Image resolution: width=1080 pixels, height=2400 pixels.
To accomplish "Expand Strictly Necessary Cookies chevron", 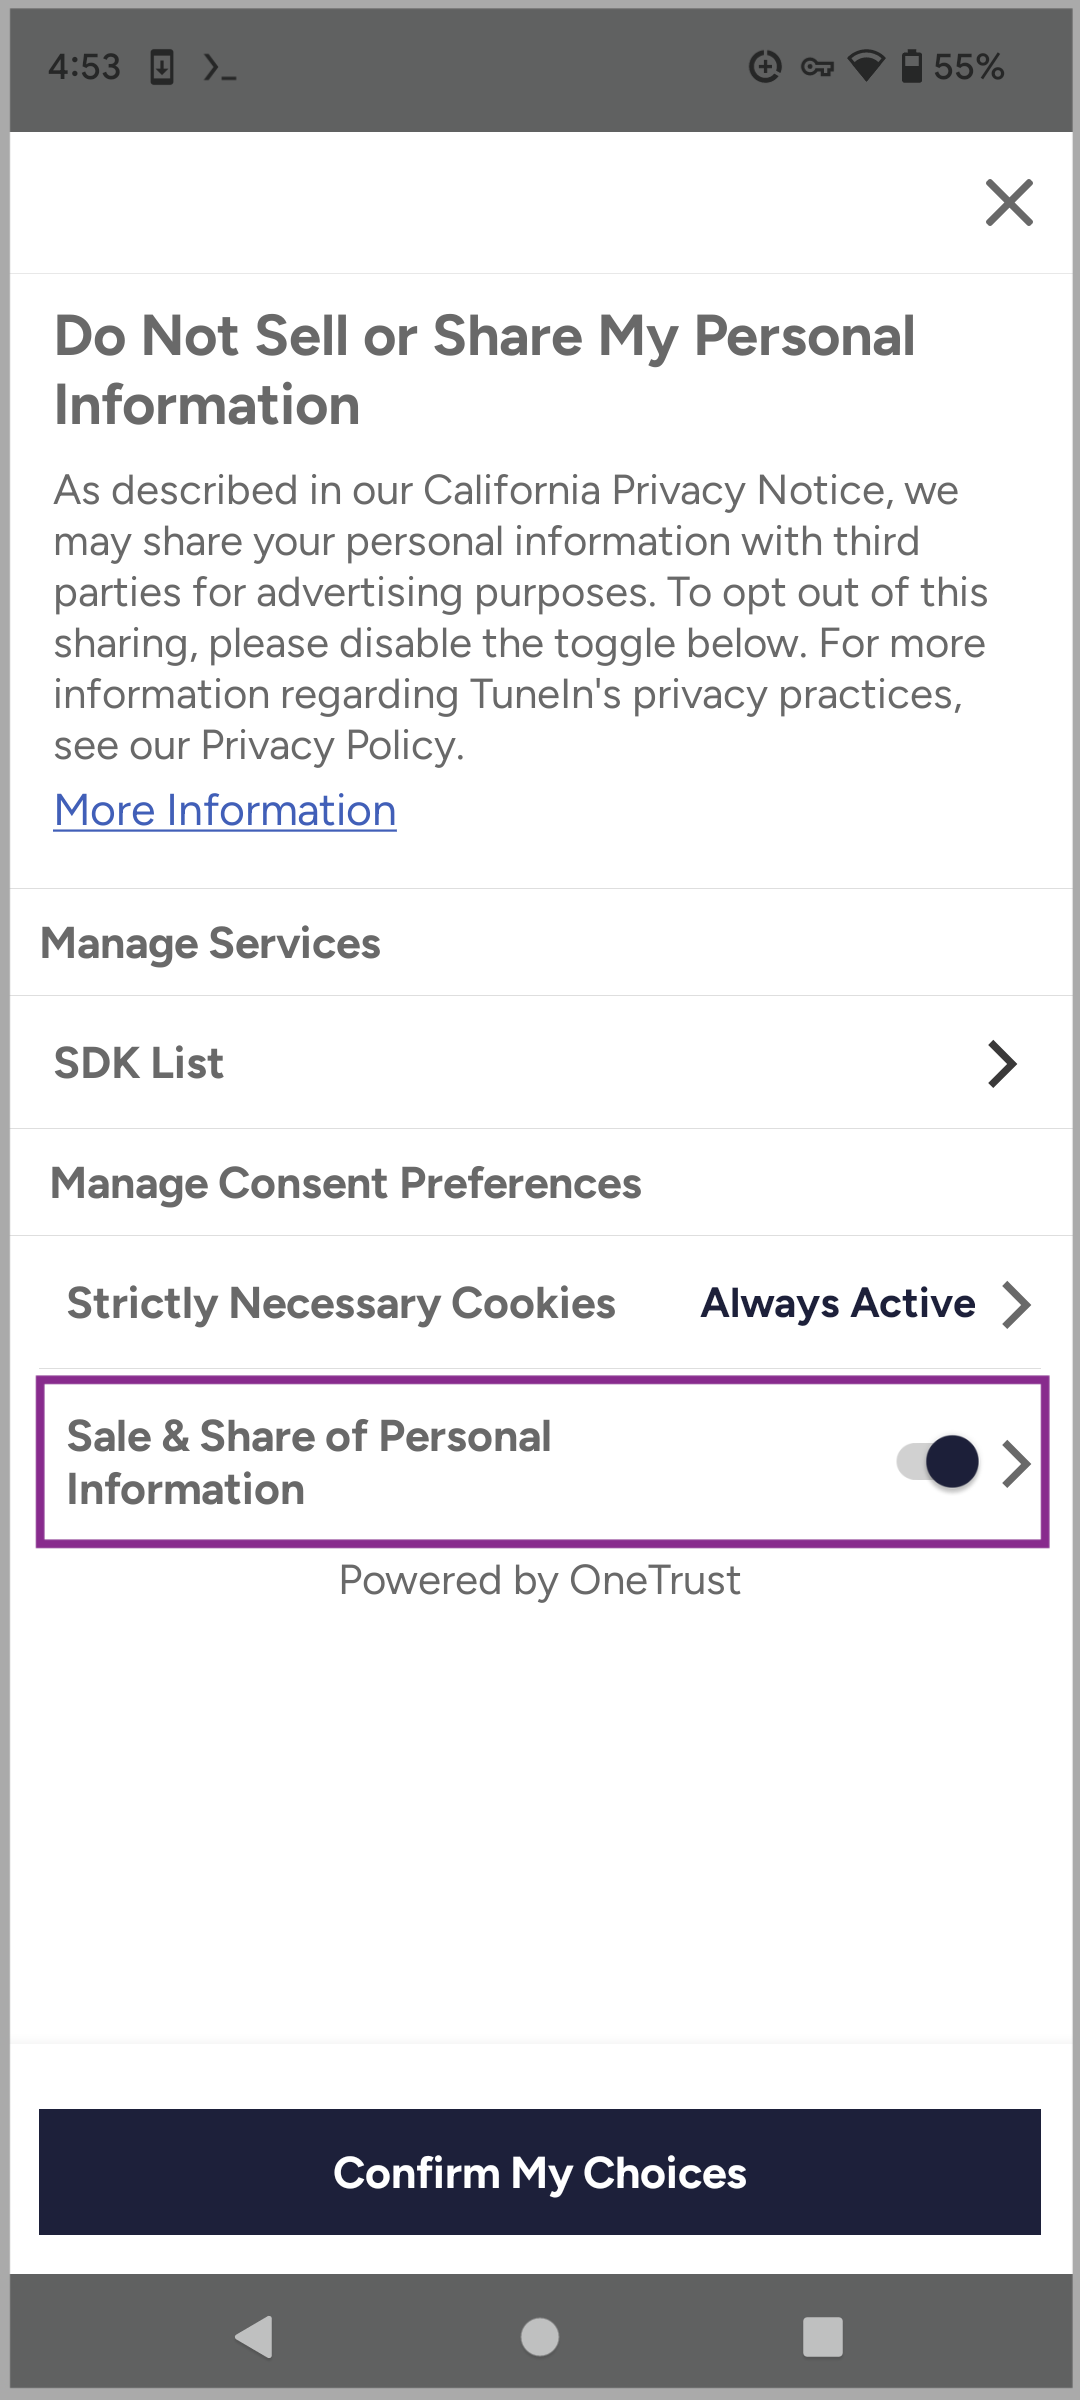I will click(1016, 1304).
